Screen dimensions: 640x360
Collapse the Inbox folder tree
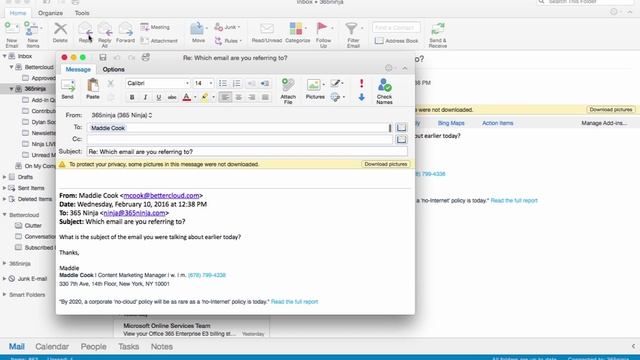coord(4,56)
